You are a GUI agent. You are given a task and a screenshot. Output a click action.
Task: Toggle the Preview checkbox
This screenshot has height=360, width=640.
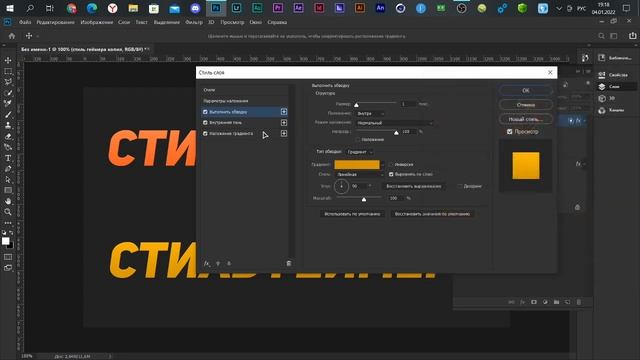[x=509, y=132]
